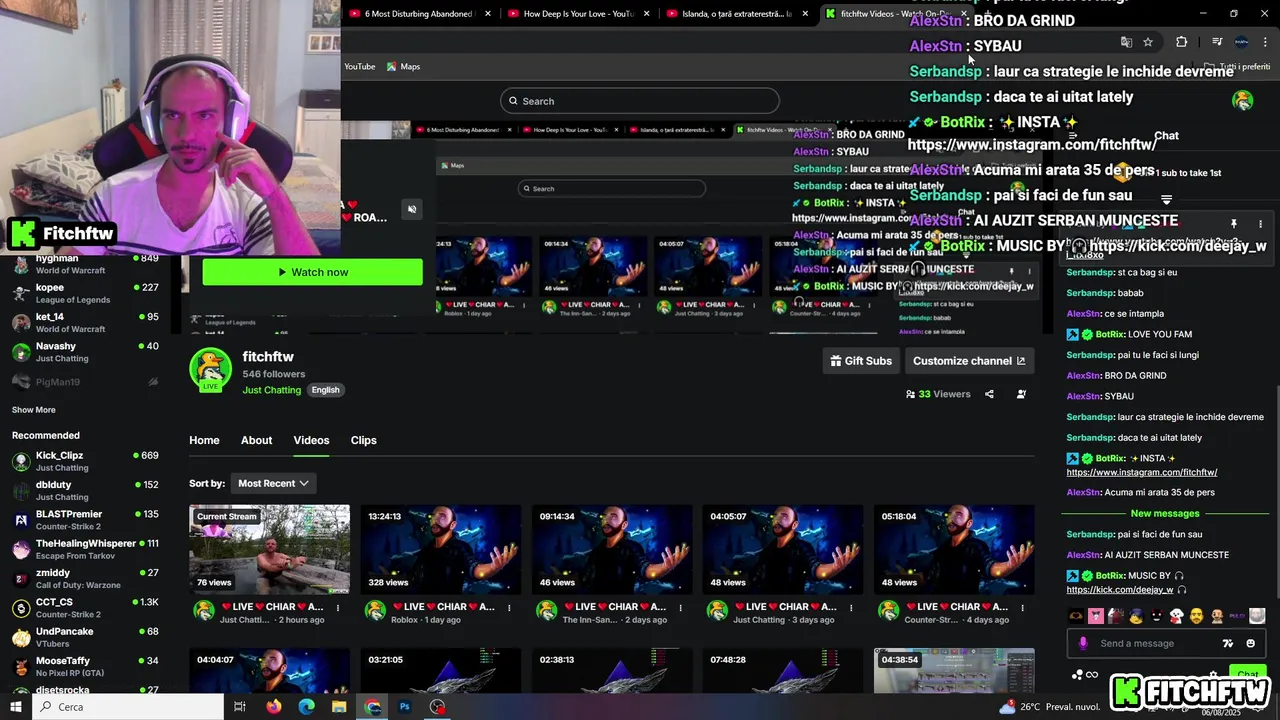Unmute the preview player speaker icon
This screenshot has width=1280, height=720.
click(x=411, y=209)
